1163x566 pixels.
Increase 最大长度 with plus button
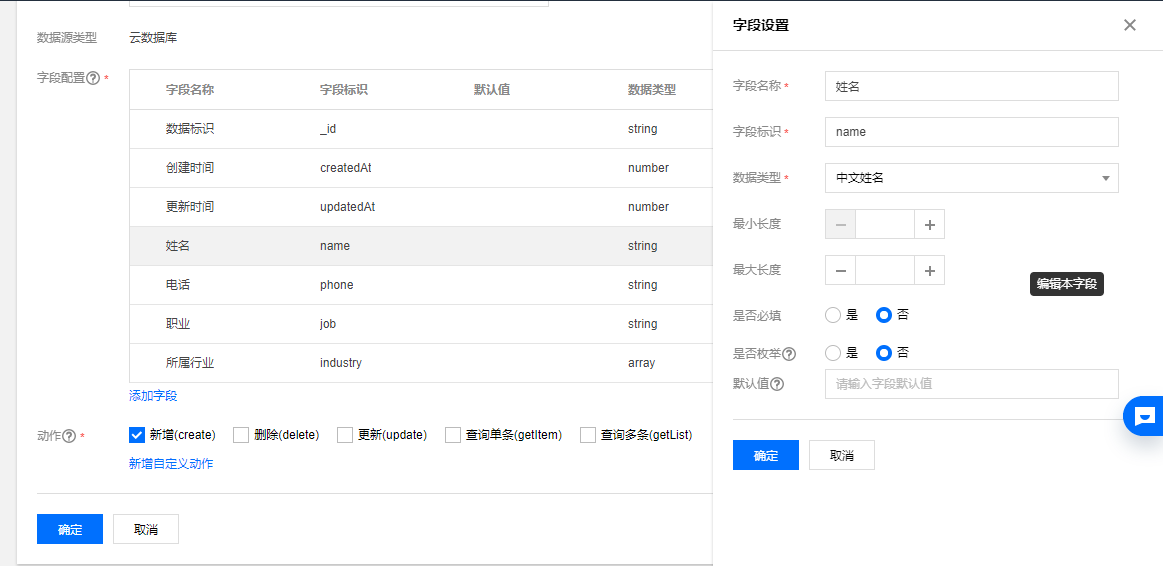(x=929, y=270)
